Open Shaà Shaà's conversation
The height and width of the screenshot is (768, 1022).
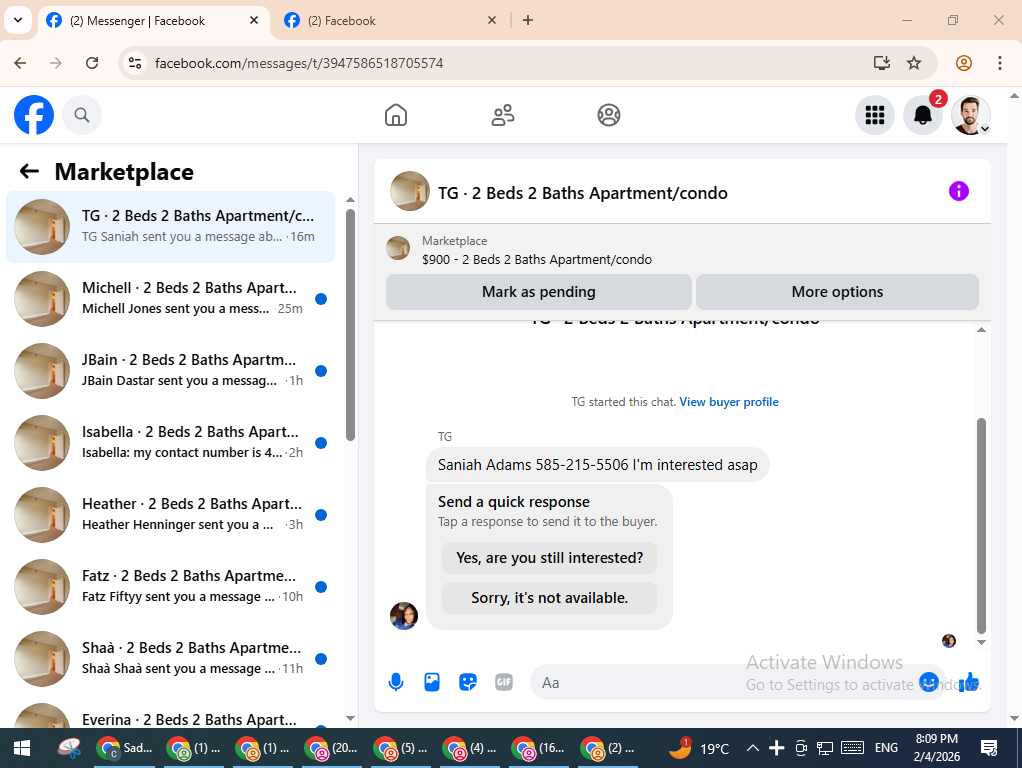(170, 658)
